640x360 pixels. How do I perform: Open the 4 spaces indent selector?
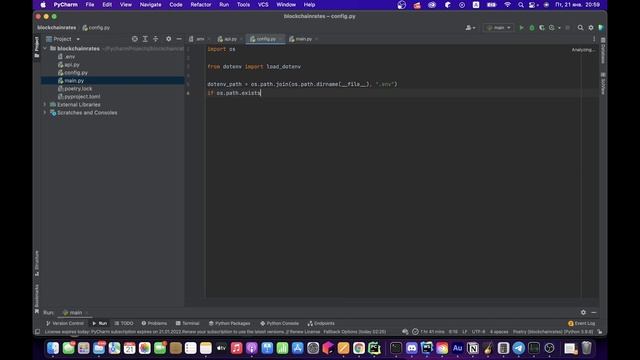(x=499, y=332)
